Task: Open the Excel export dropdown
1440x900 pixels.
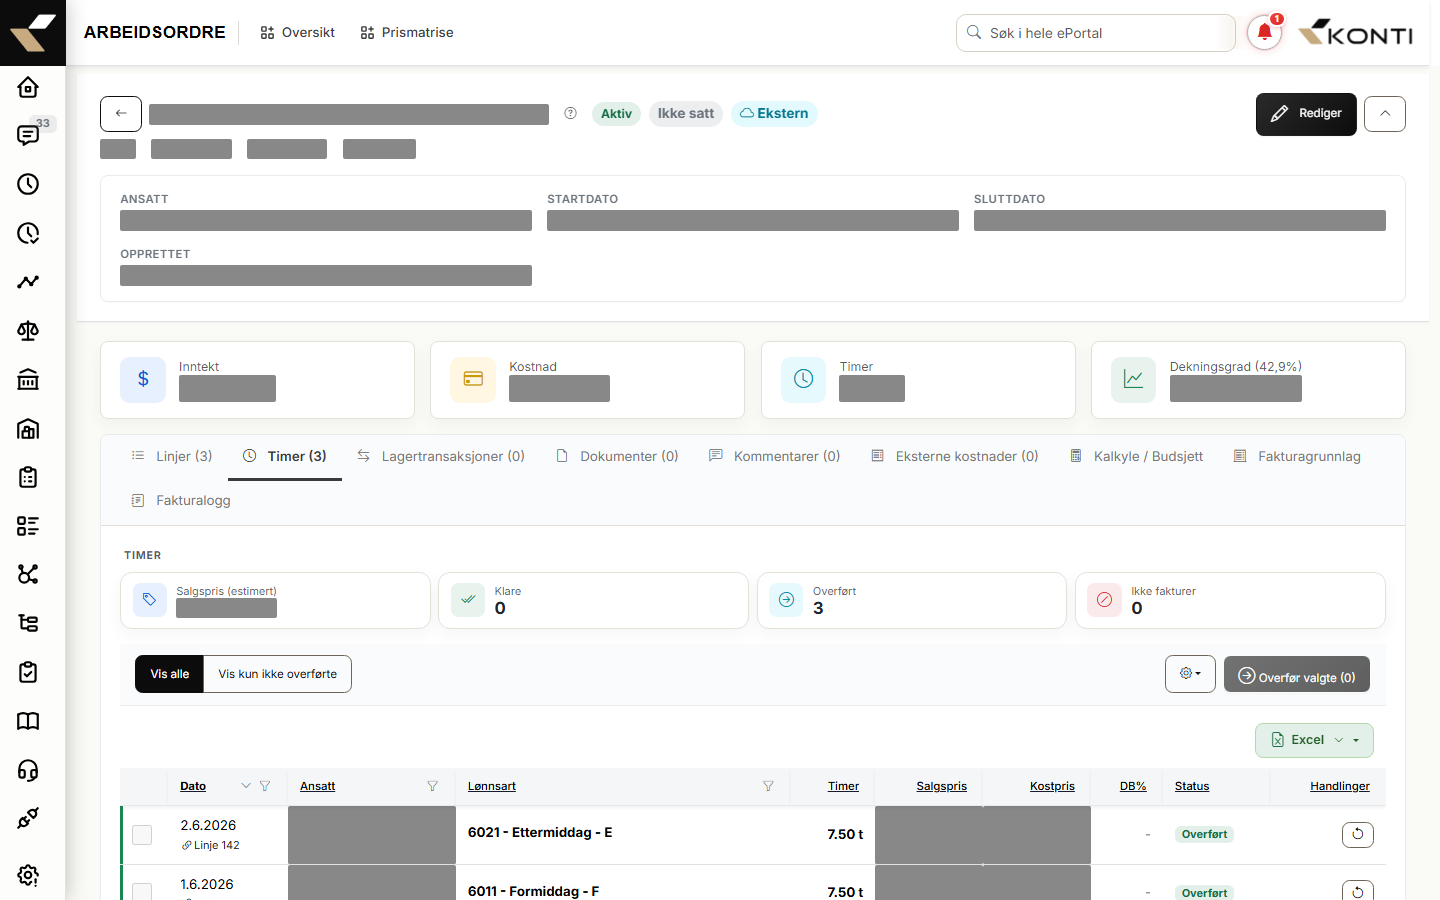Action: pos(1314,740)
